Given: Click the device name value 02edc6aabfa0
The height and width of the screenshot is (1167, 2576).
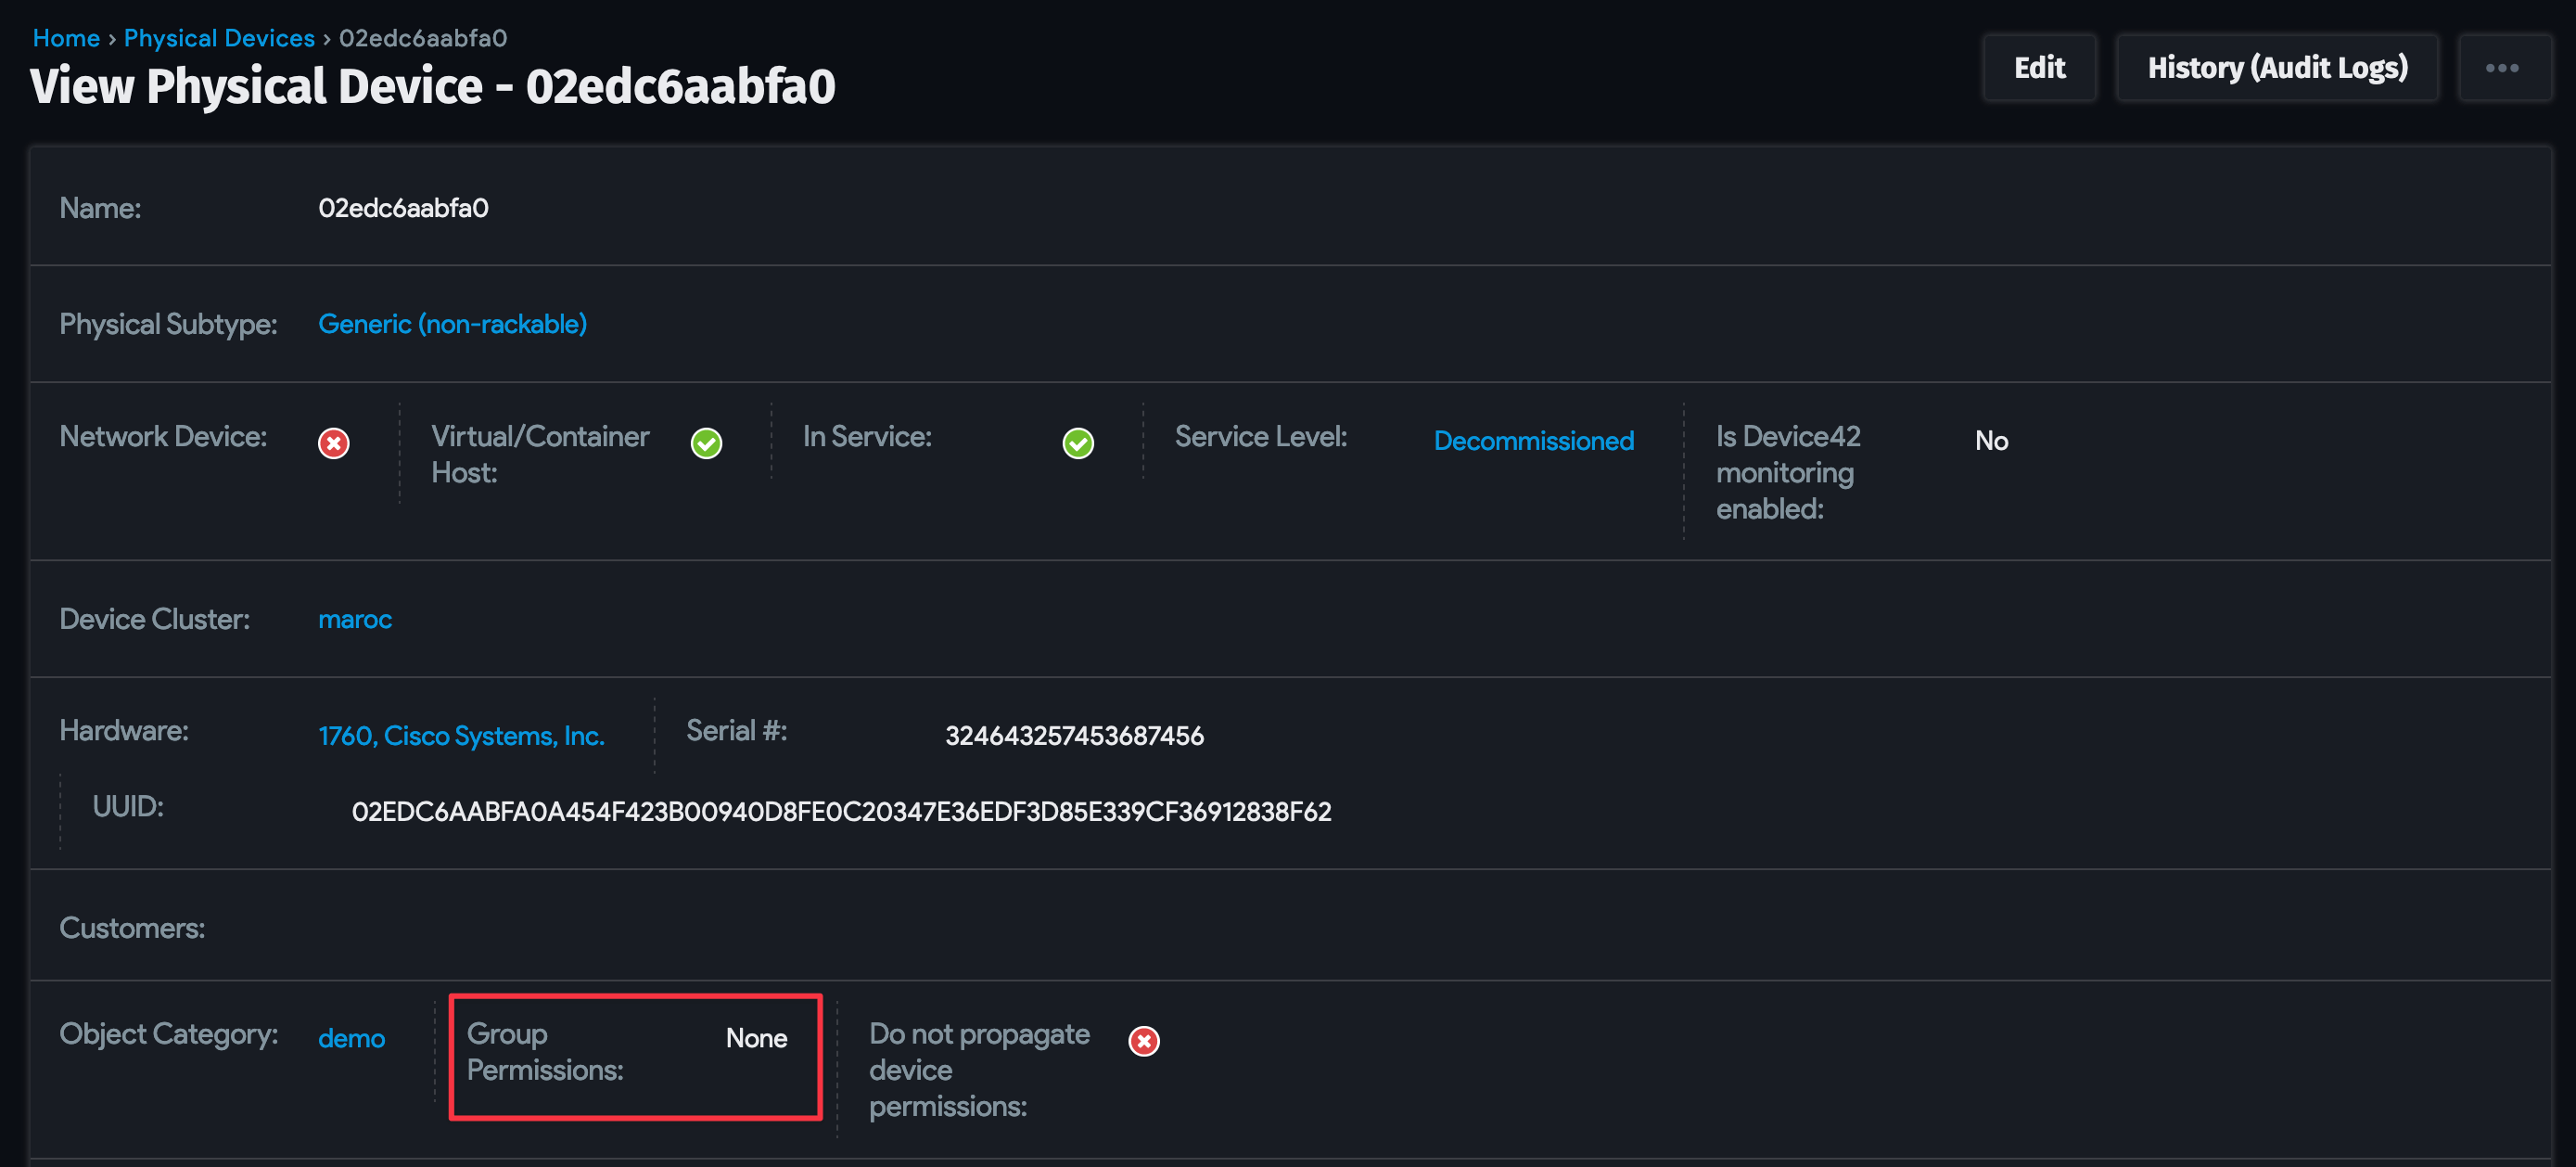Looking at the screenshot, I should [403, 208].
